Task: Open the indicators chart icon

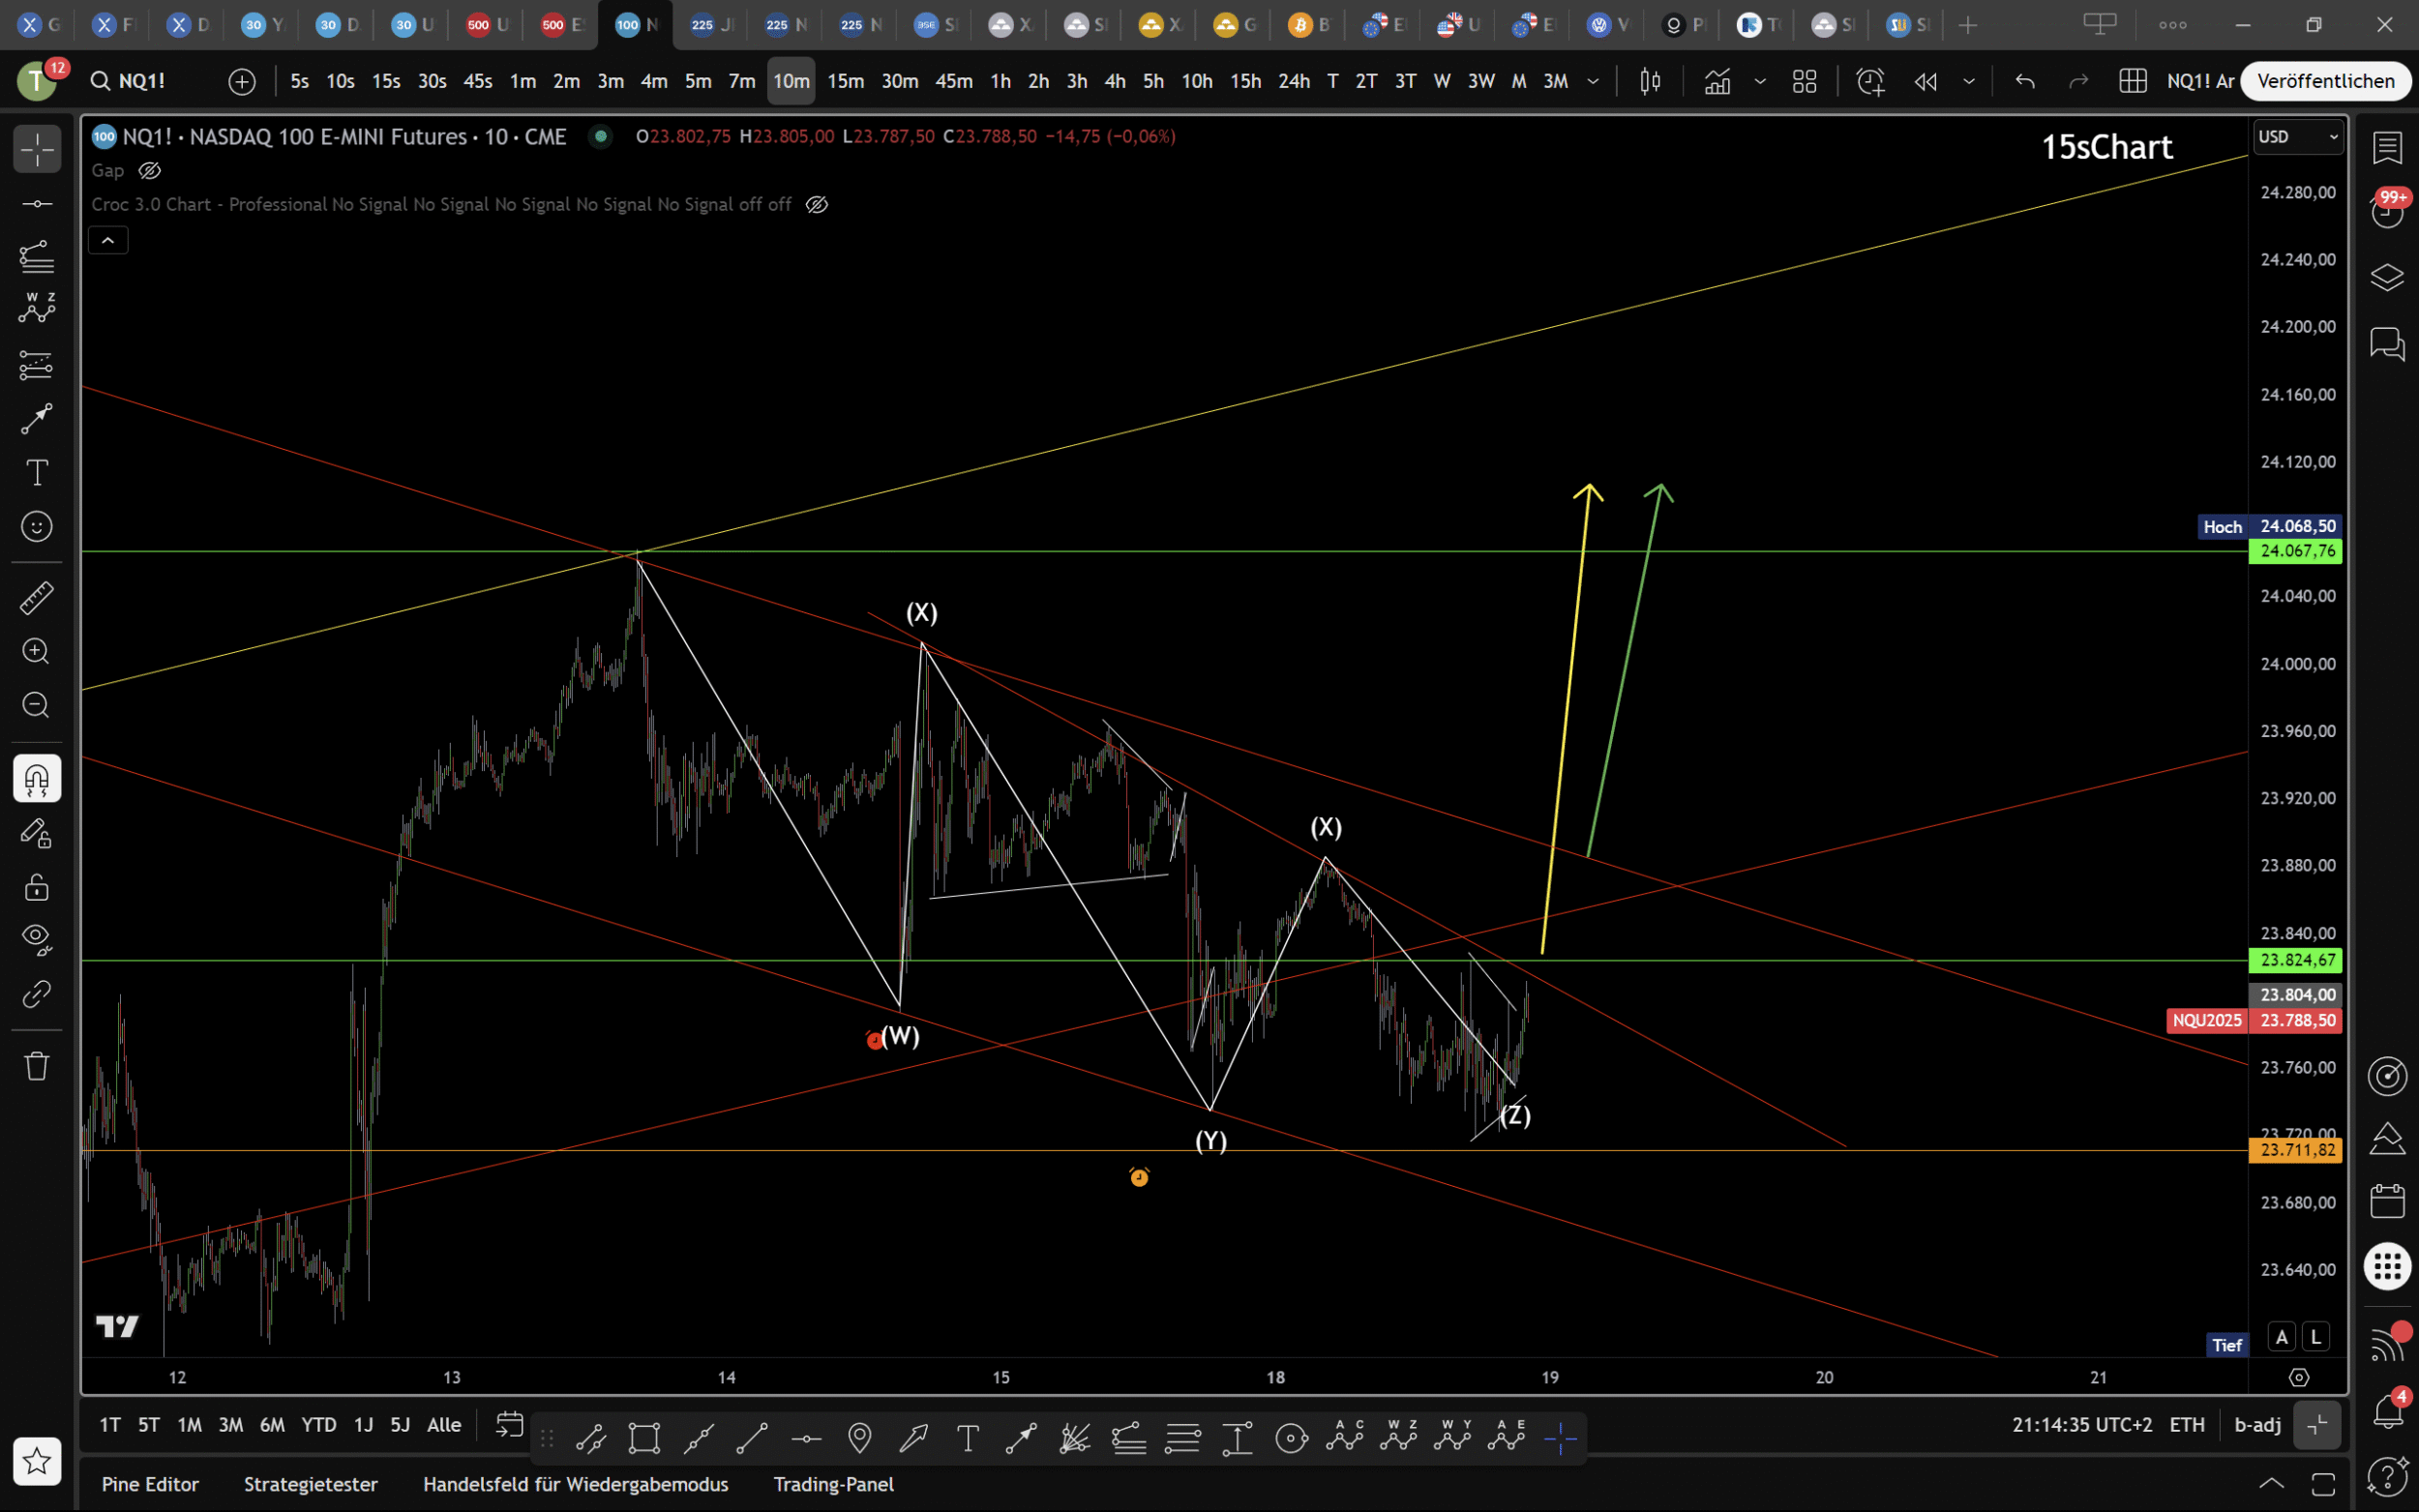Action: coord(1717,81)
